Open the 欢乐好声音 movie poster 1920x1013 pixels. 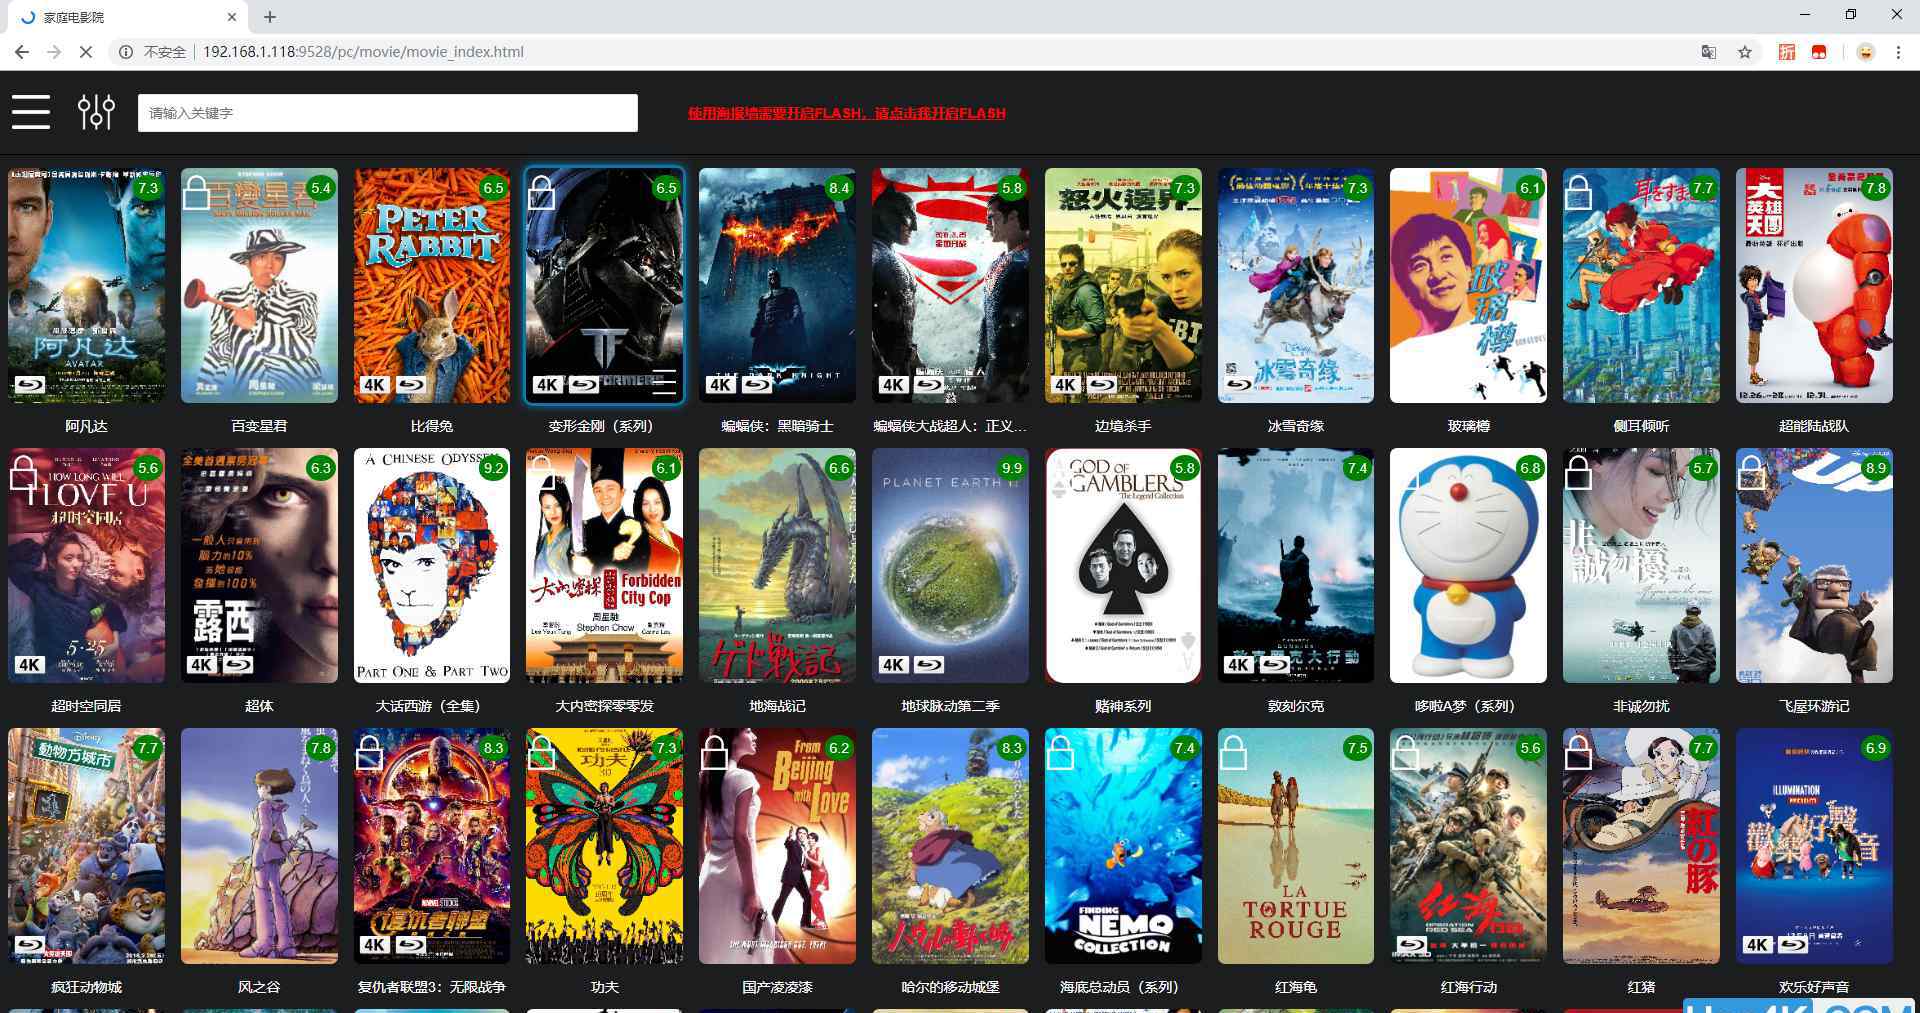(1814, 846)
